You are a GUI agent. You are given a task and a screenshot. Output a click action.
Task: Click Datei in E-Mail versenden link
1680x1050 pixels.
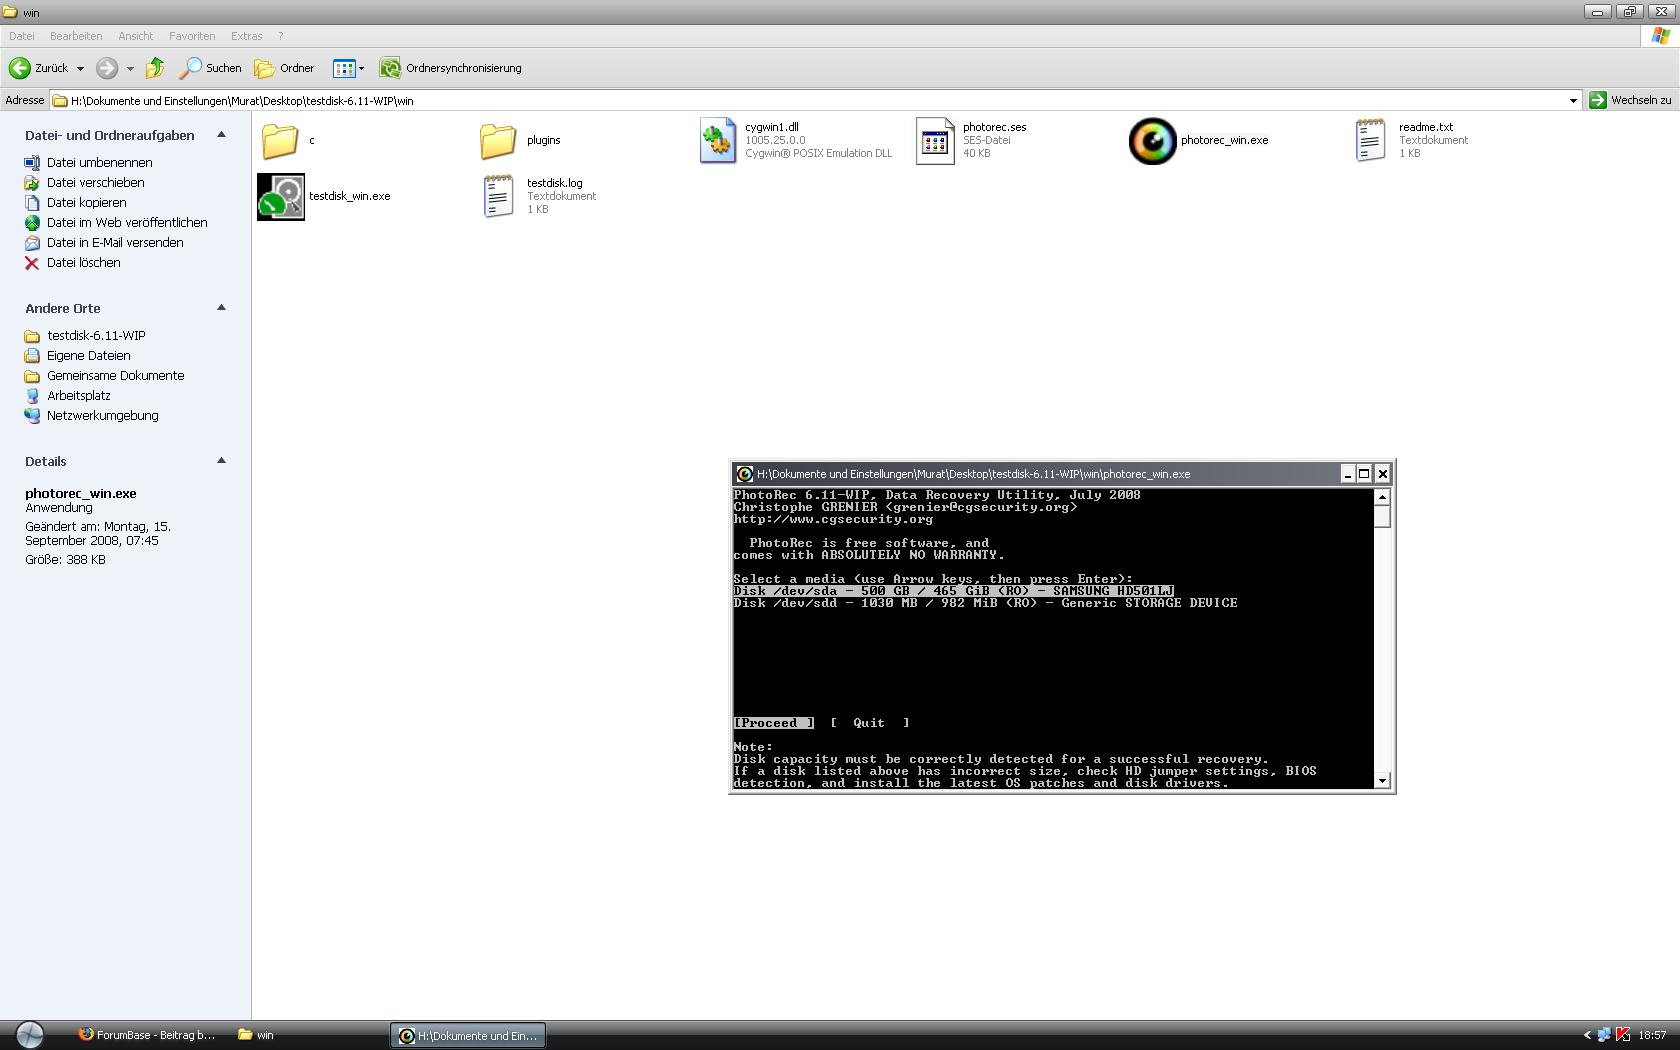coord(115,242)
